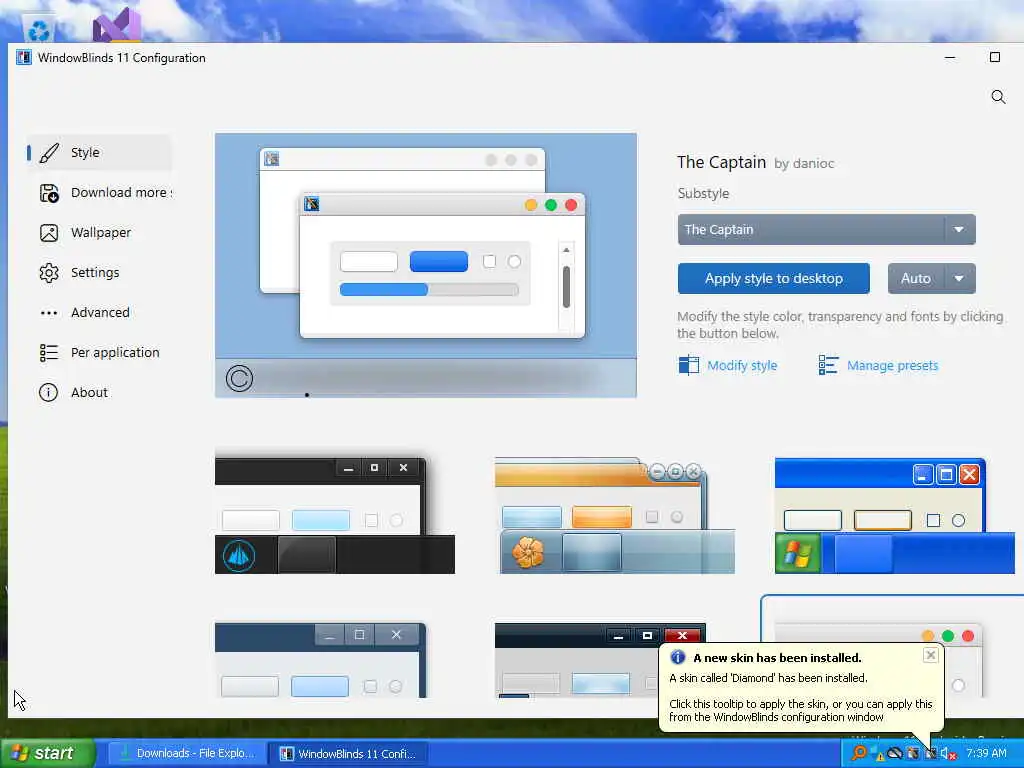Open Download more styles section
The width and height of the screenshot is (1024, 768).
pyautogui.click(x=99, y=193)
